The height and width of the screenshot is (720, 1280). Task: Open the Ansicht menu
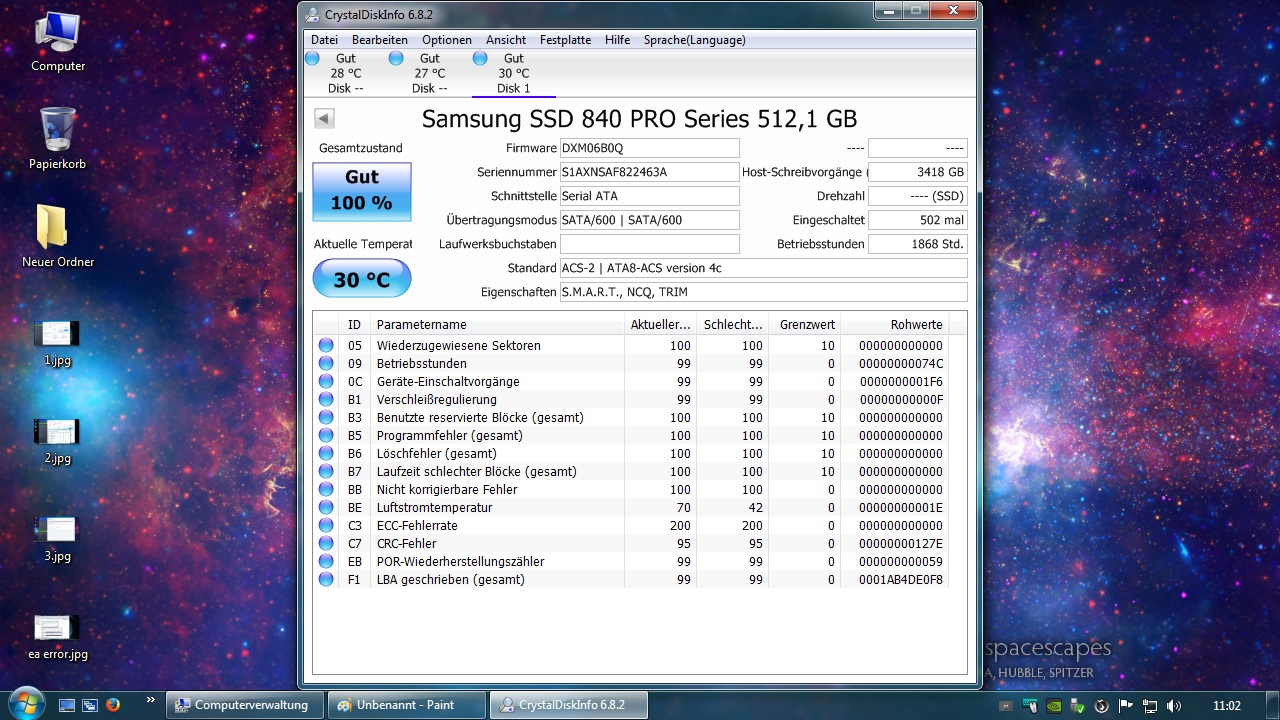pos(506,40)
